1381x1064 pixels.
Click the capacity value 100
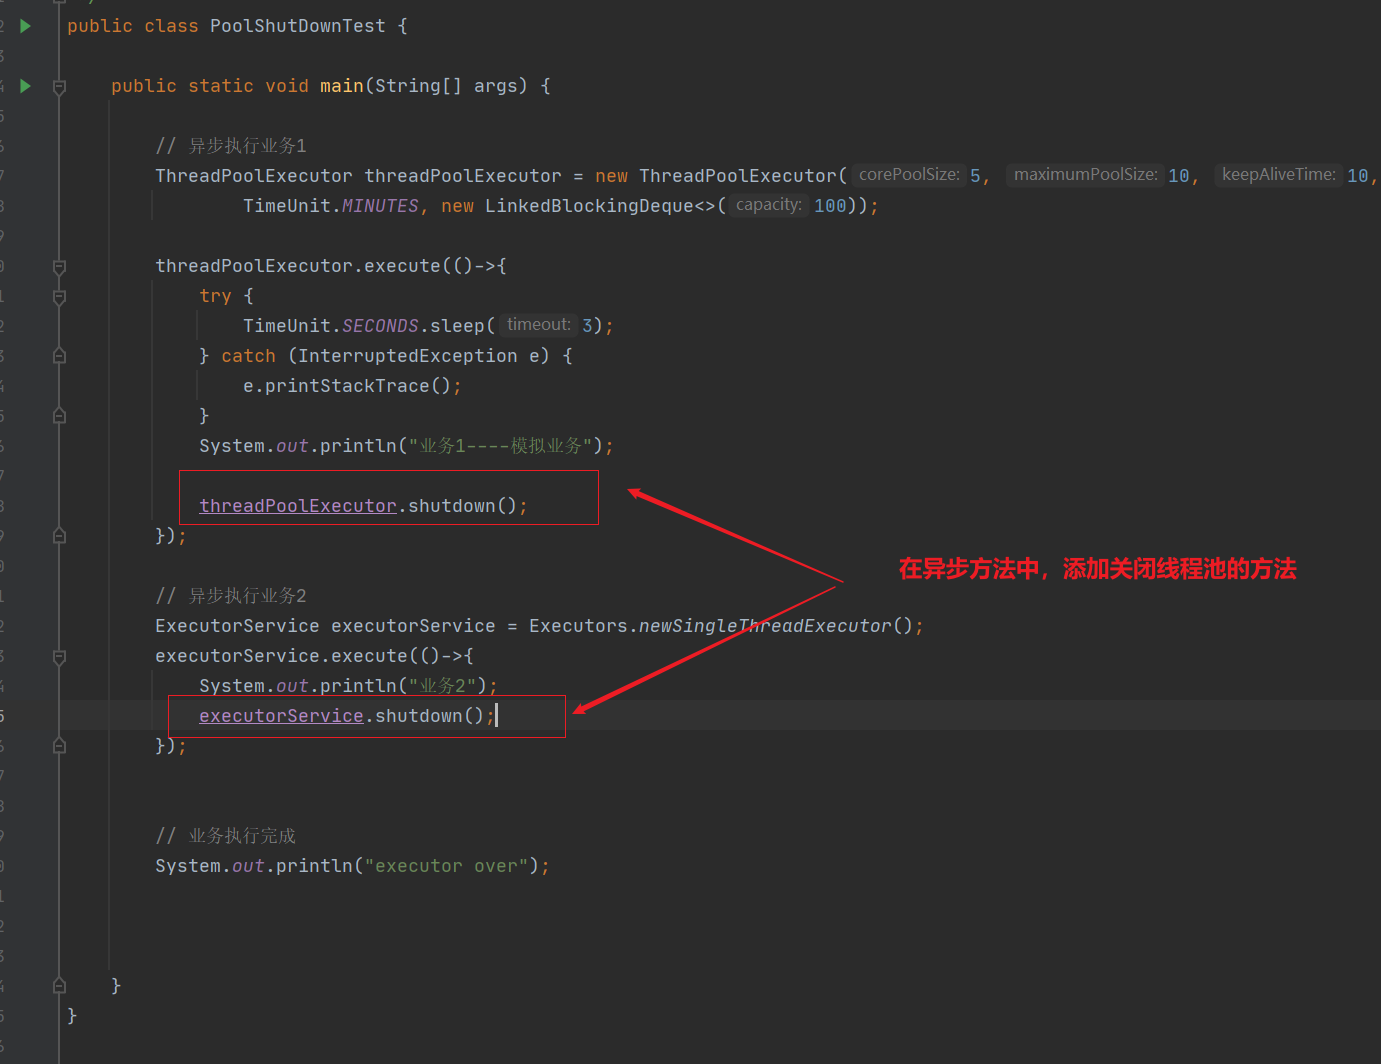click(830, 206)
